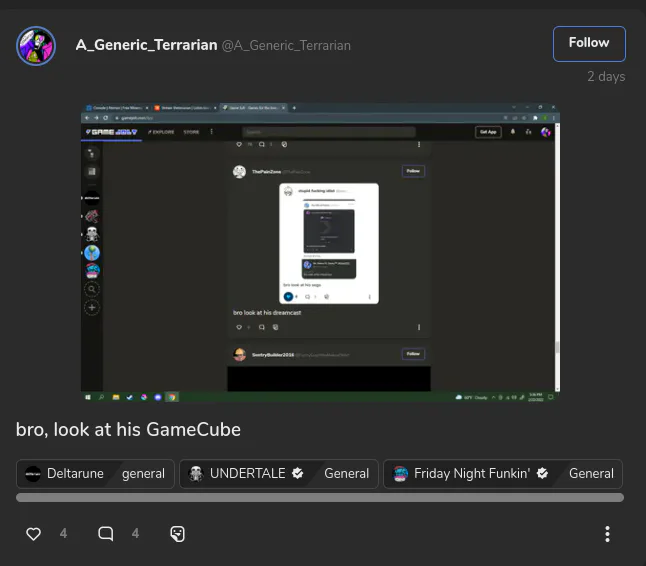The width and height of the screenshot is (646, 566).
Task: Place a sticker using the sticker icon
Action: pyautogui.click(x=178, y=534)
